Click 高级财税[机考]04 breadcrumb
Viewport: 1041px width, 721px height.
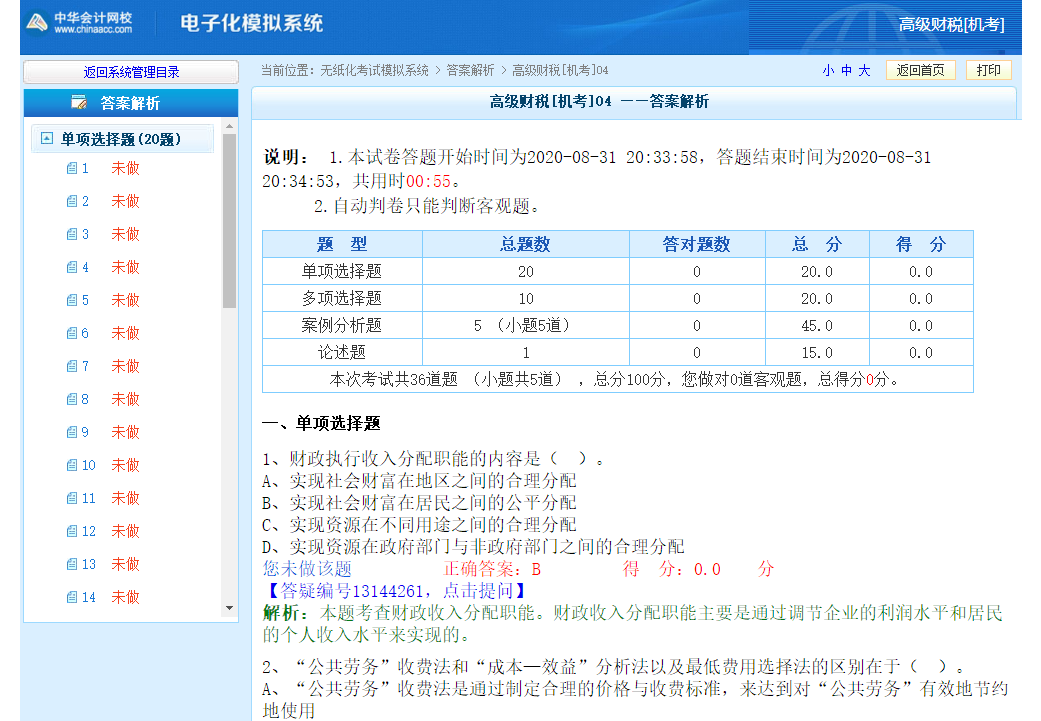point(560,70)
